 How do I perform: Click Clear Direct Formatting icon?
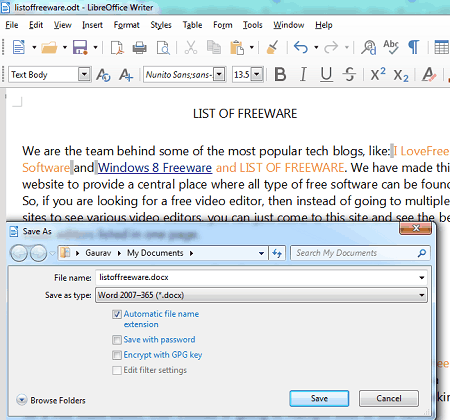[x=429, y=74]
